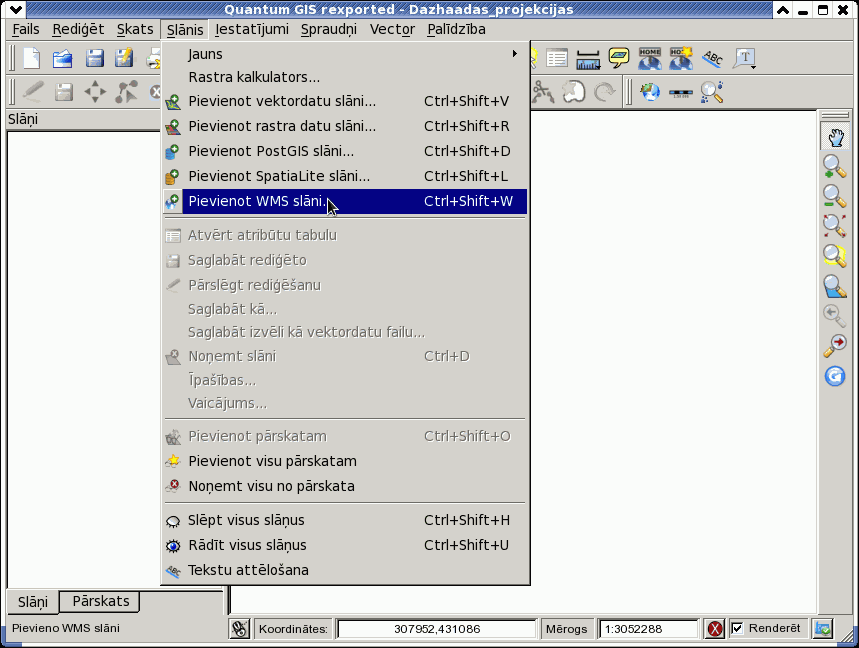The image size is (859, 648).
Task: Select the Zoom Out magnifier
Action: tap(834, 196)
